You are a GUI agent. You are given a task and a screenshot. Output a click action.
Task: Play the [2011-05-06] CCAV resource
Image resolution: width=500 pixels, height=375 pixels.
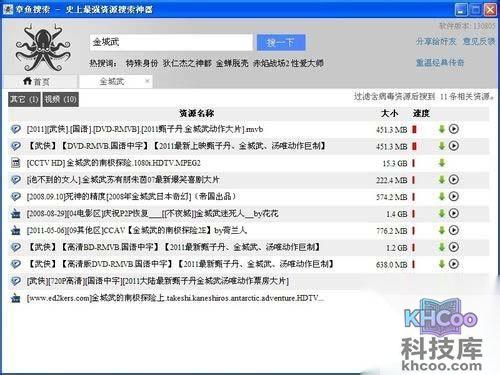pyautogui.click(x=454, y=230)
